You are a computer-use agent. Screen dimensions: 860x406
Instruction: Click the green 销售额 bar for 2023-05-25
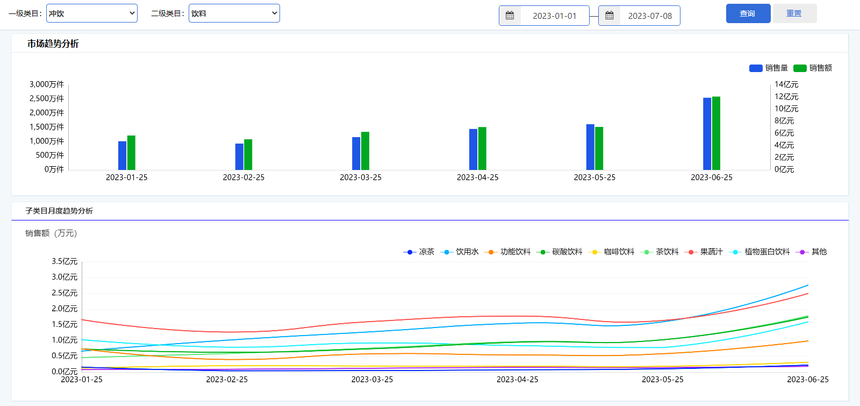click(x=599, y=148)
